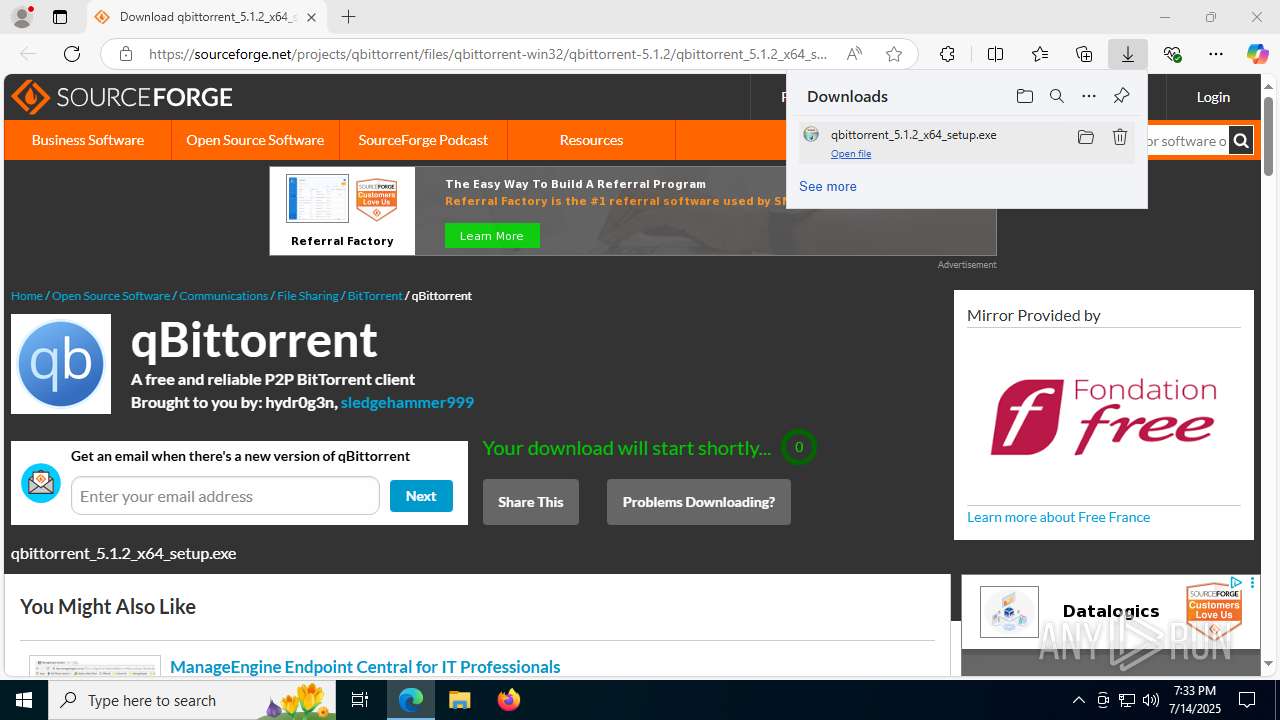Screen dimensions: 1280x720
Task: Click the taskbar search box
Action: [x=192, y=700]
